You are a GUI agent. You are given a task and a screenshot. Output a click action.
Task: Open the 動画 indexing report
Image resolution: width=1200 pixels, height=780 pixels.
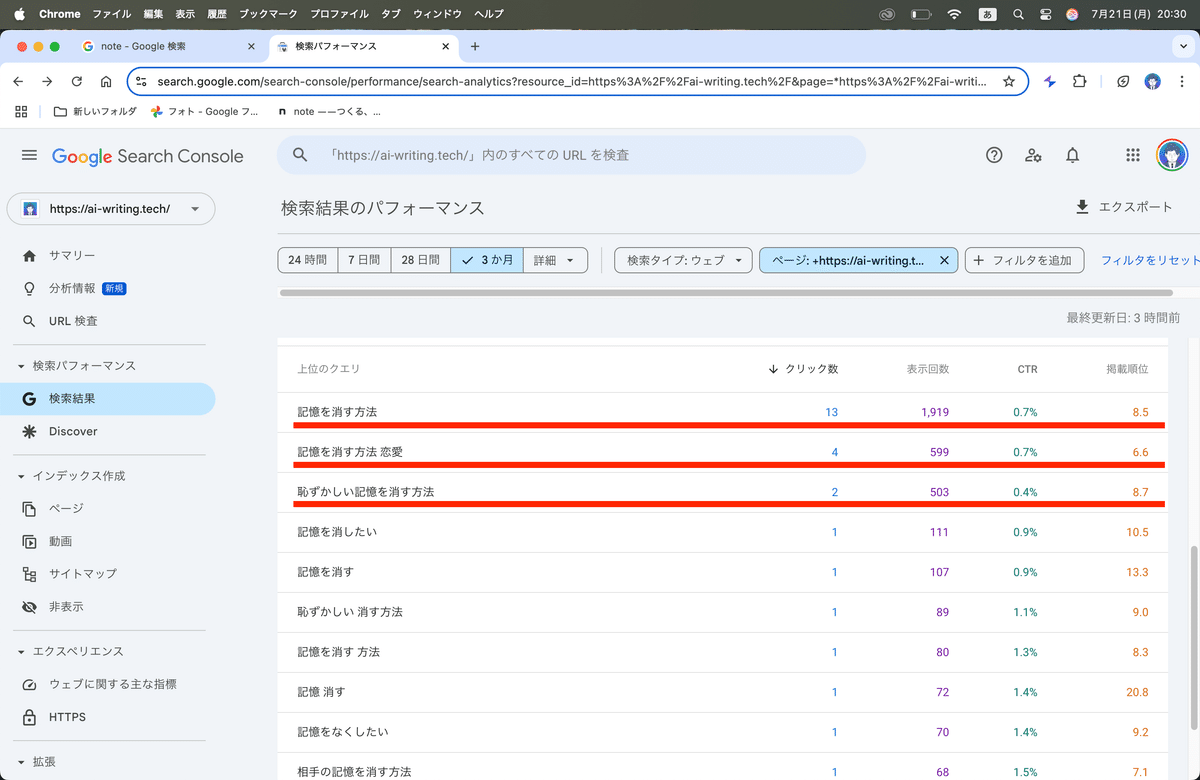pyautogui.click(x=107, y=541)
